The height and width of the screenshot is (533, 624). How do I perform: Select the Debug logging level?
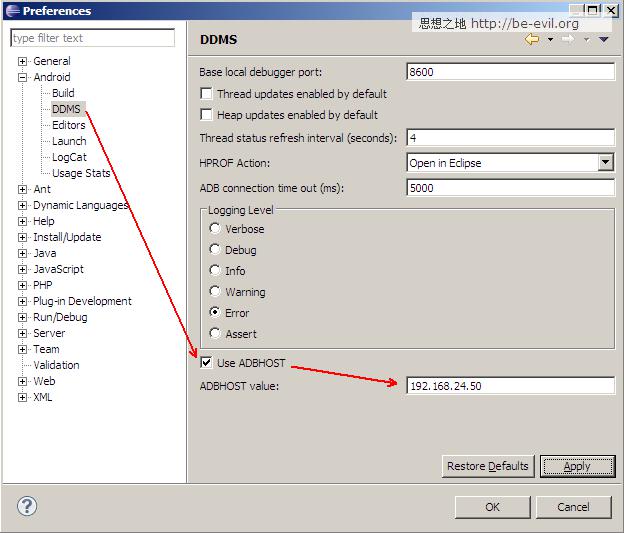[x=214, y=250]
